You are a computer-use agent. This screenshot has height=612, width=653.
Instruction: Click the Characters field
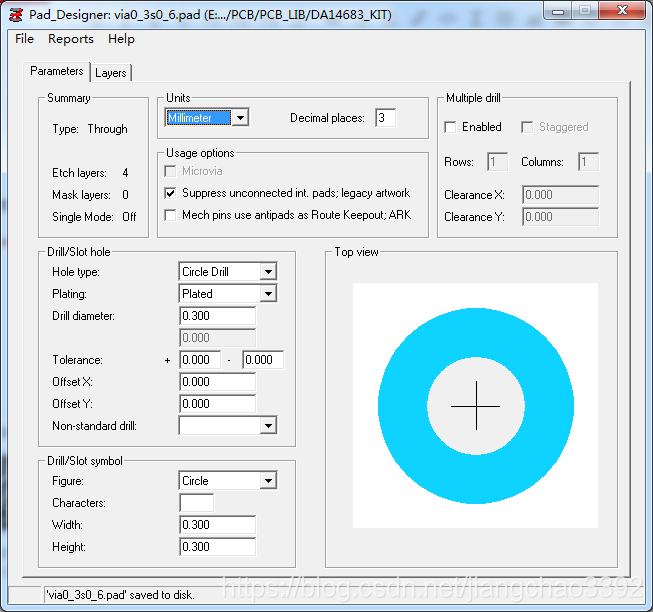tap(197, 503)
